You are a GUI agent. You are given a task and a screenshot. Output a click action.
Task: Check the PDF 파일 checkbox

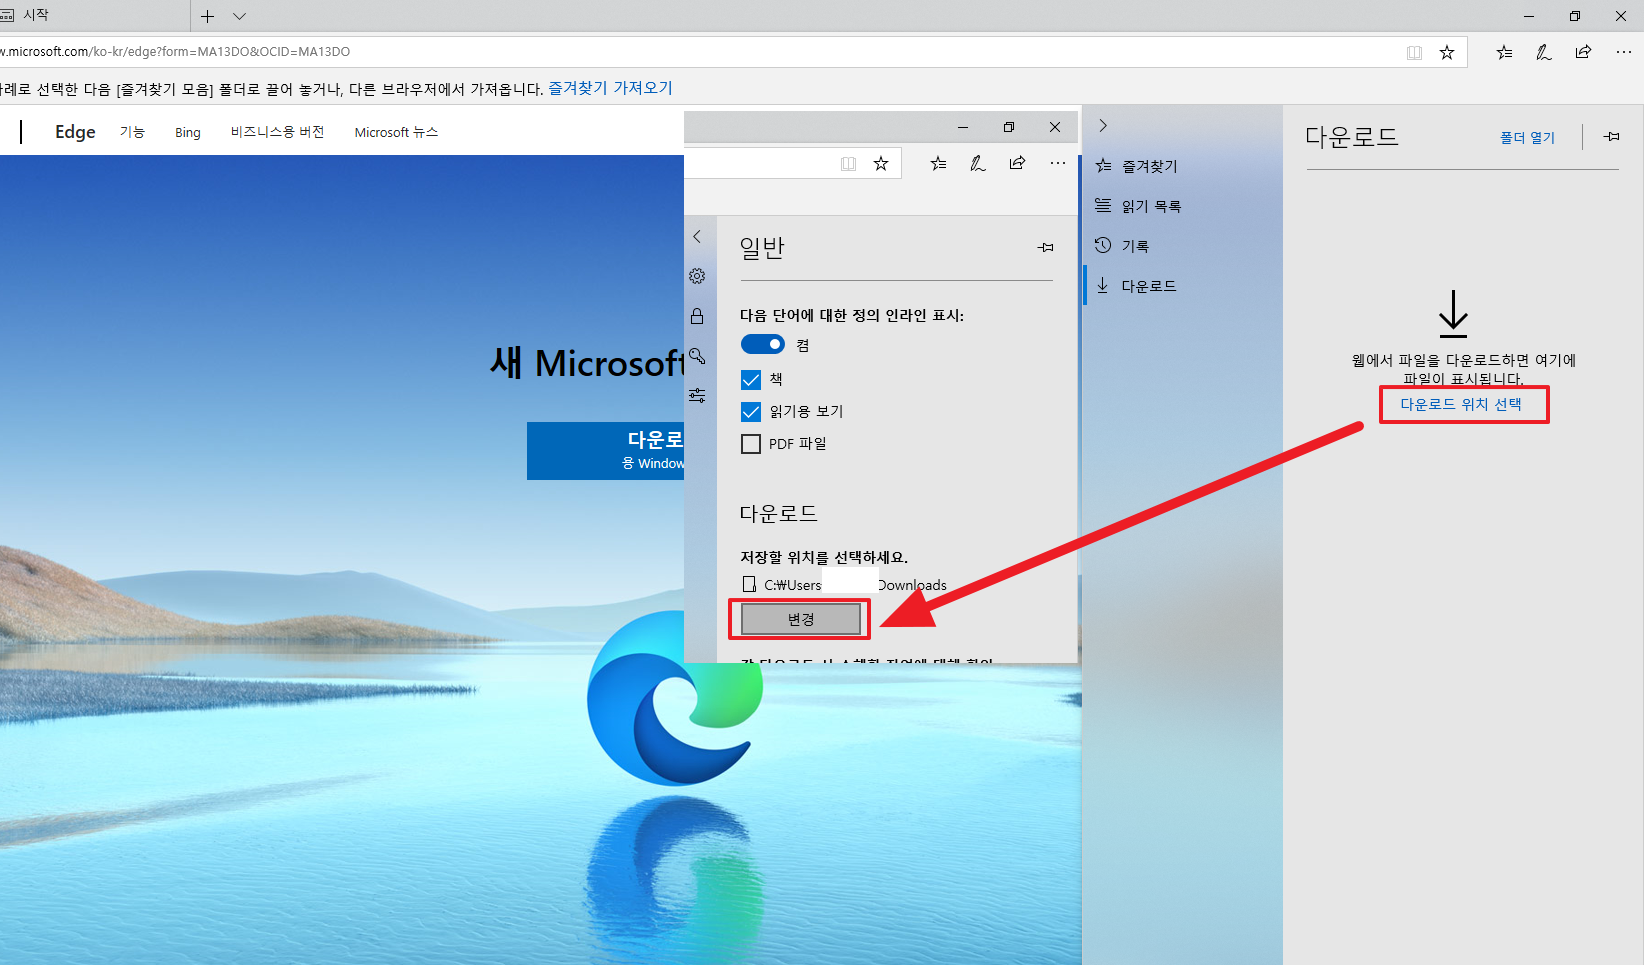click(751, 444)
